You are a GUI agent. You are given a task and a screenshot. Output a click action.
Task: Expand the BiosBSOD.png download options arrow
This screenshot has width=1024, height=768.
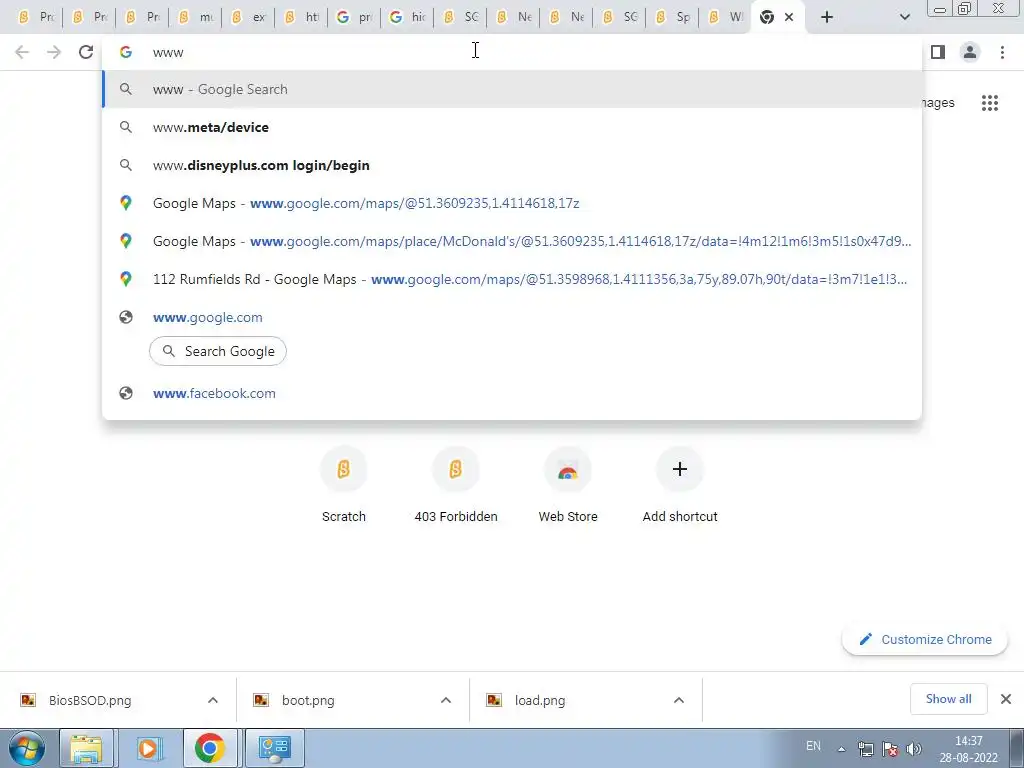point(213,700)
